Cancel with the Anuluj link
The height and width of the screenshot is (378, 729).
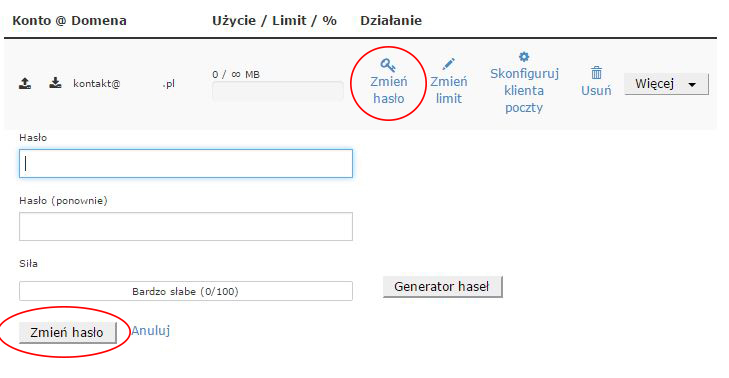click(151, 331)
